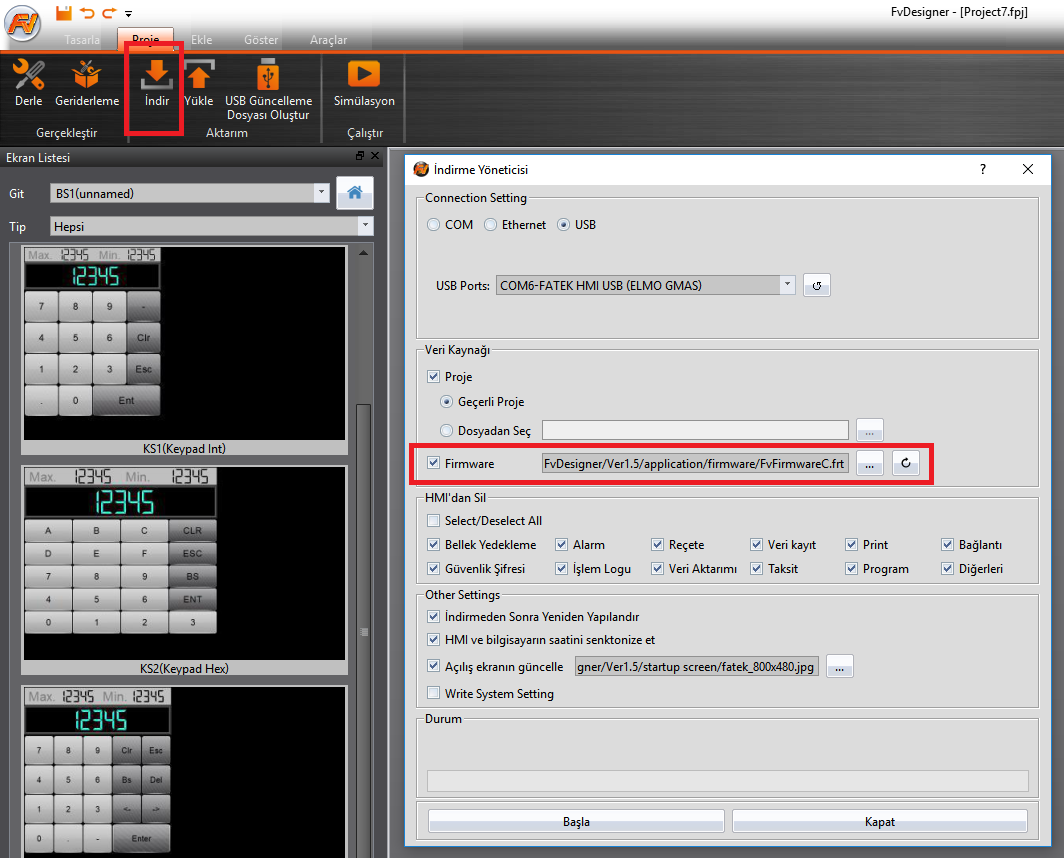Open the Tip type dropdown
Screen dimensions: 1064x858
[x=365, y=227]
